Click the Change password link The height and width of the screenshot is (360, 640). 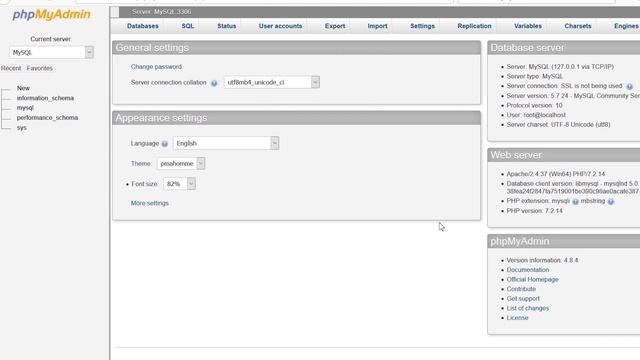[156, 67]
